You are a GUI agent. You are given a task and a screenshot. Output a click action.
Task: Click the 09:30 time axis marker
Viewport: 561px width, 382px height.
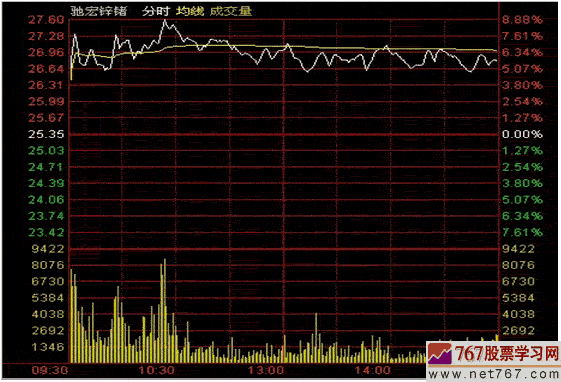click(49, 370)
